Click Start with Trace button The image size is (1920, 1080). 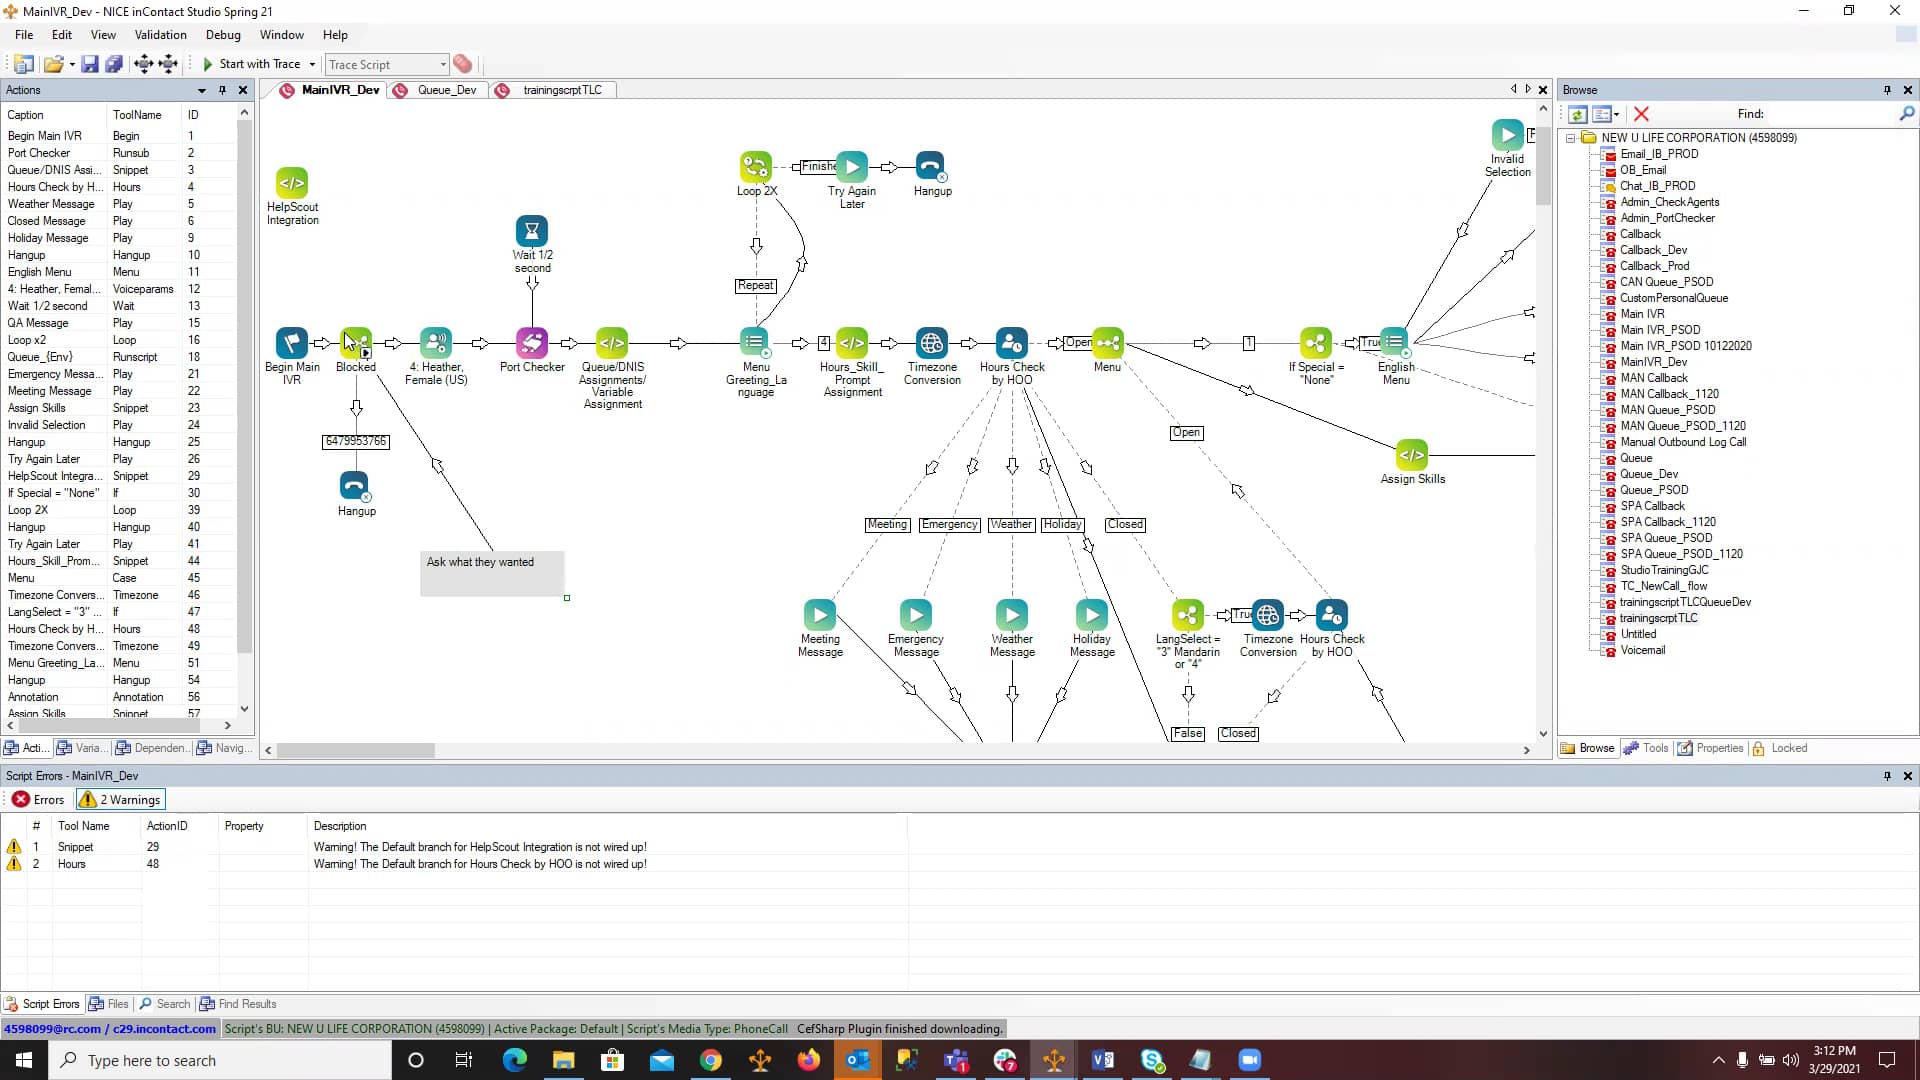(251, 64)
